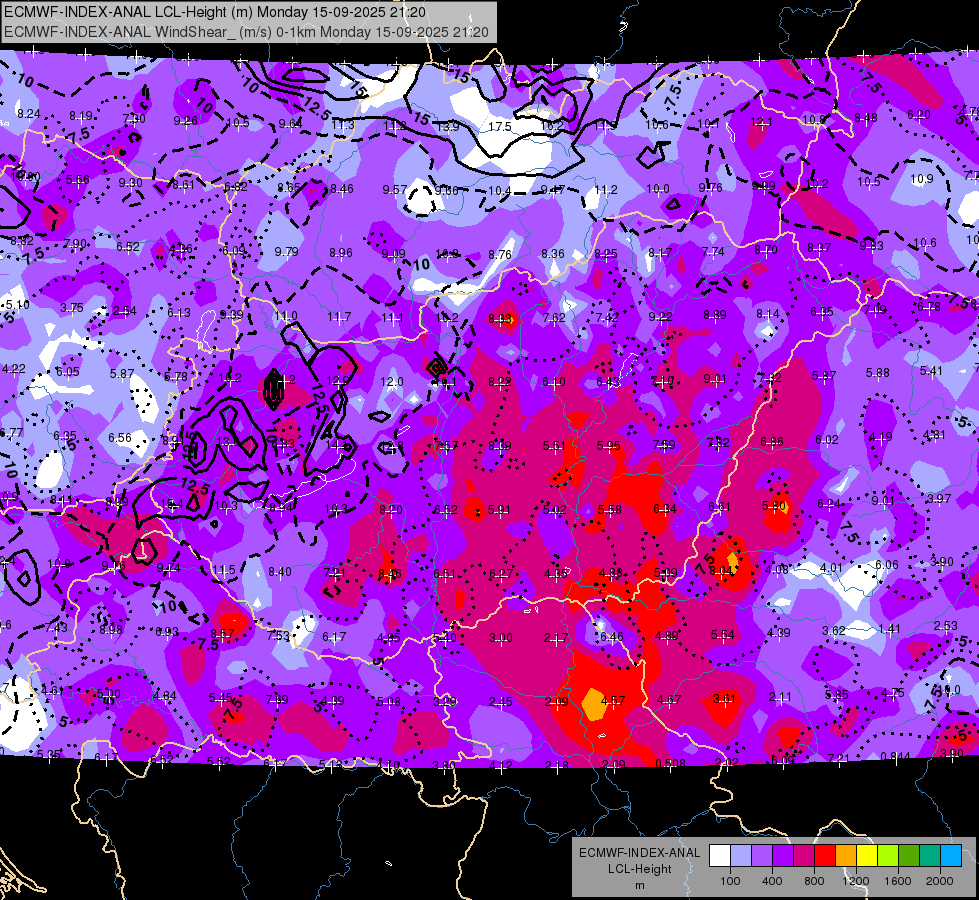The height and width of the screenshot is (900, 979).
Task: Click the legend text LCL-Height
Action: [639, 869]
